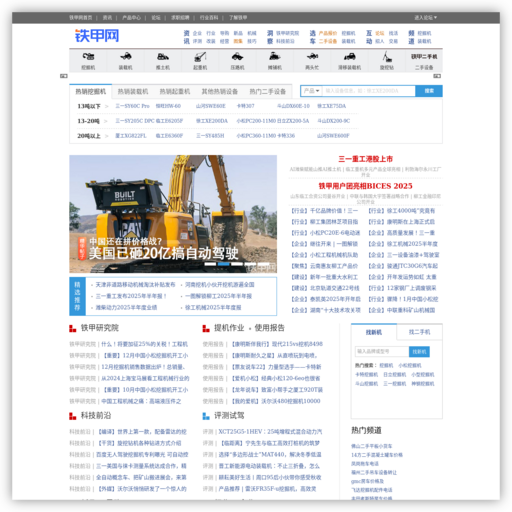Click the red icon beside 铁甲研究院 heading
Viewport: 512px width, 512px height.
(73, 329)
